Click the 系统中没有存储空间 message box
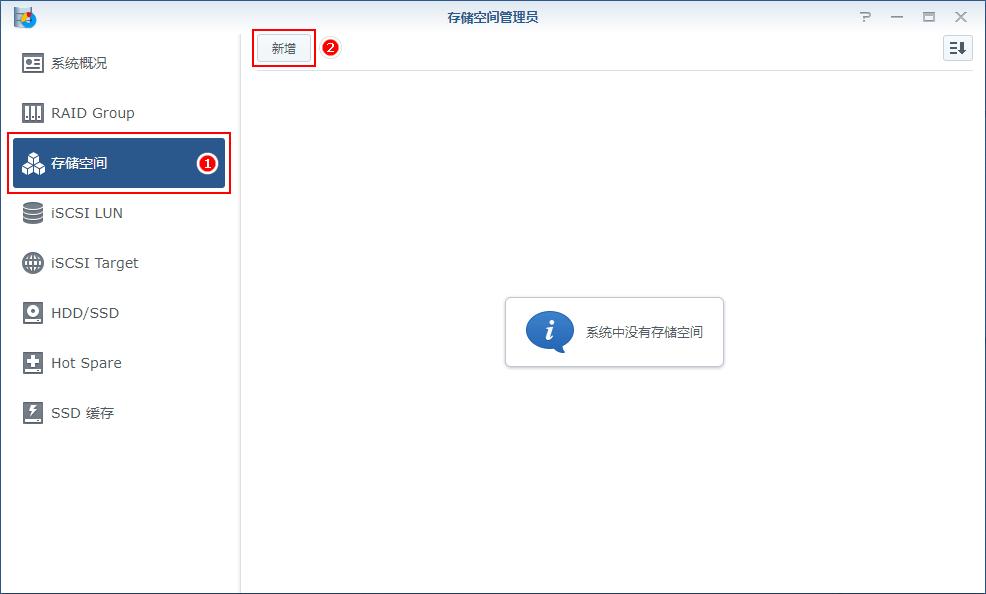This screenshot has width=986, height=594. point(614,331)
